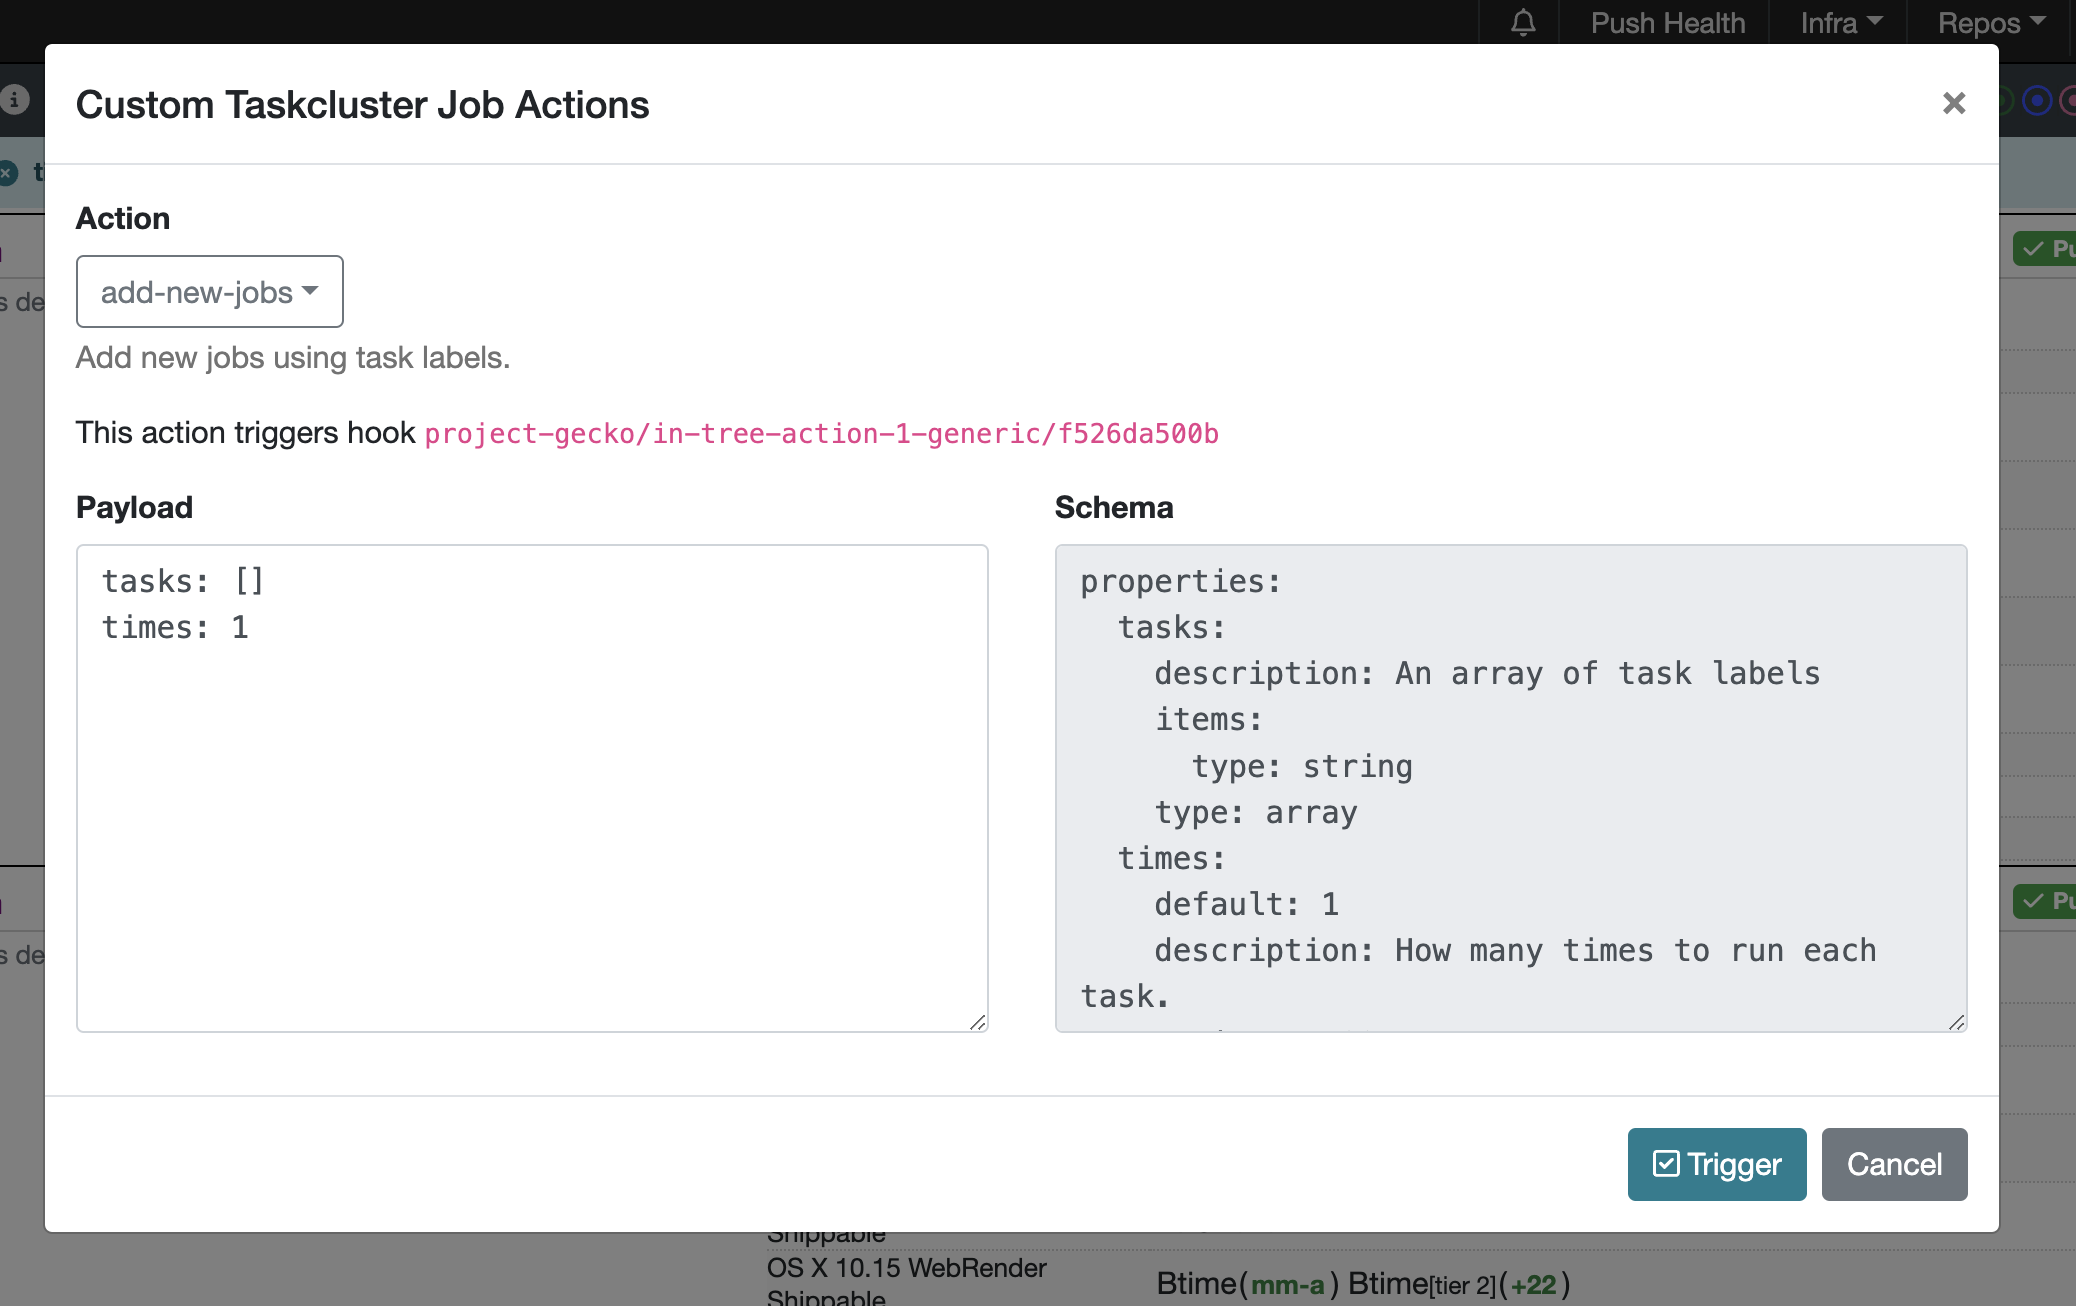
Task: Open Push Health from the top navigation
Action: [x=1667, y=22]
